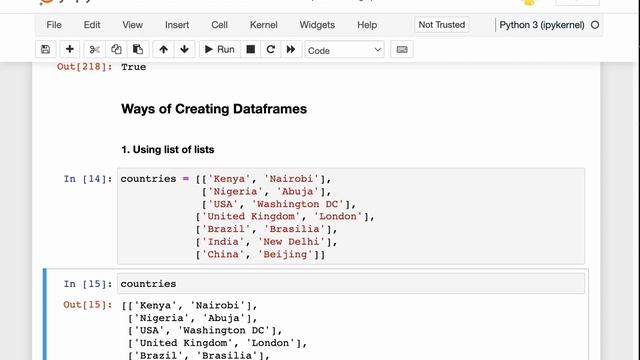The image size is (640, 360).
Task: Paste cells below icon
Action: [x=138, y=49]
